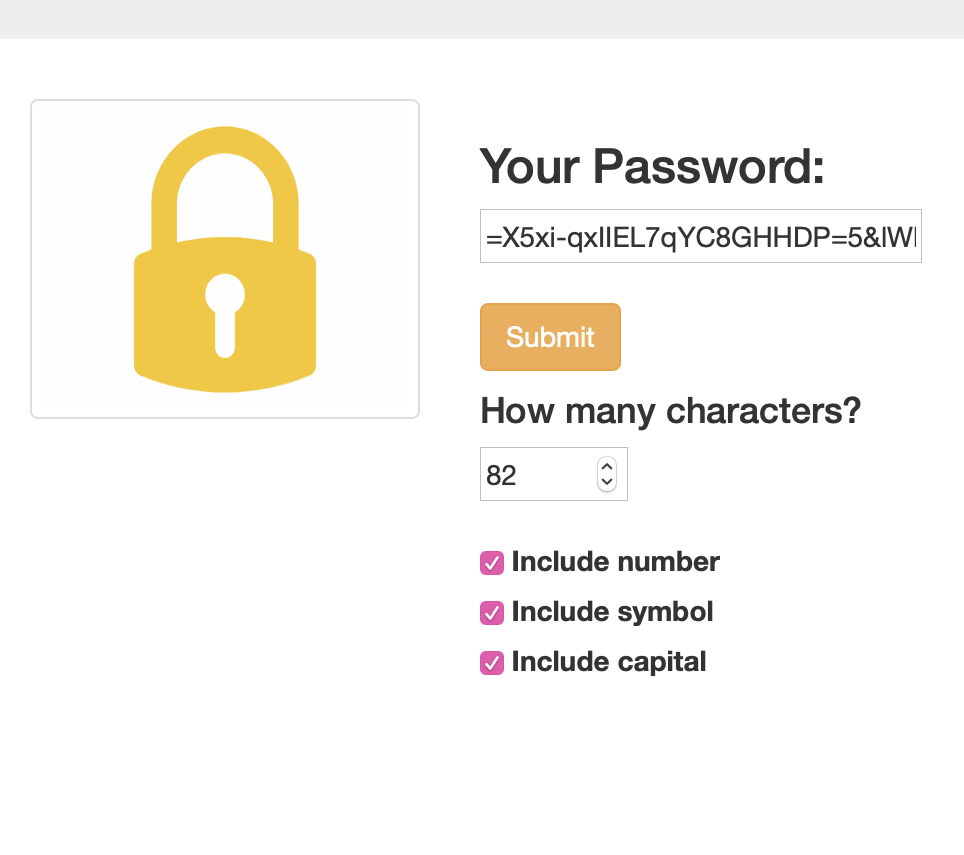The height and width of the screenshot is (855, 964).
Task: Select the padlock image panel
Action: coord(225,258)
